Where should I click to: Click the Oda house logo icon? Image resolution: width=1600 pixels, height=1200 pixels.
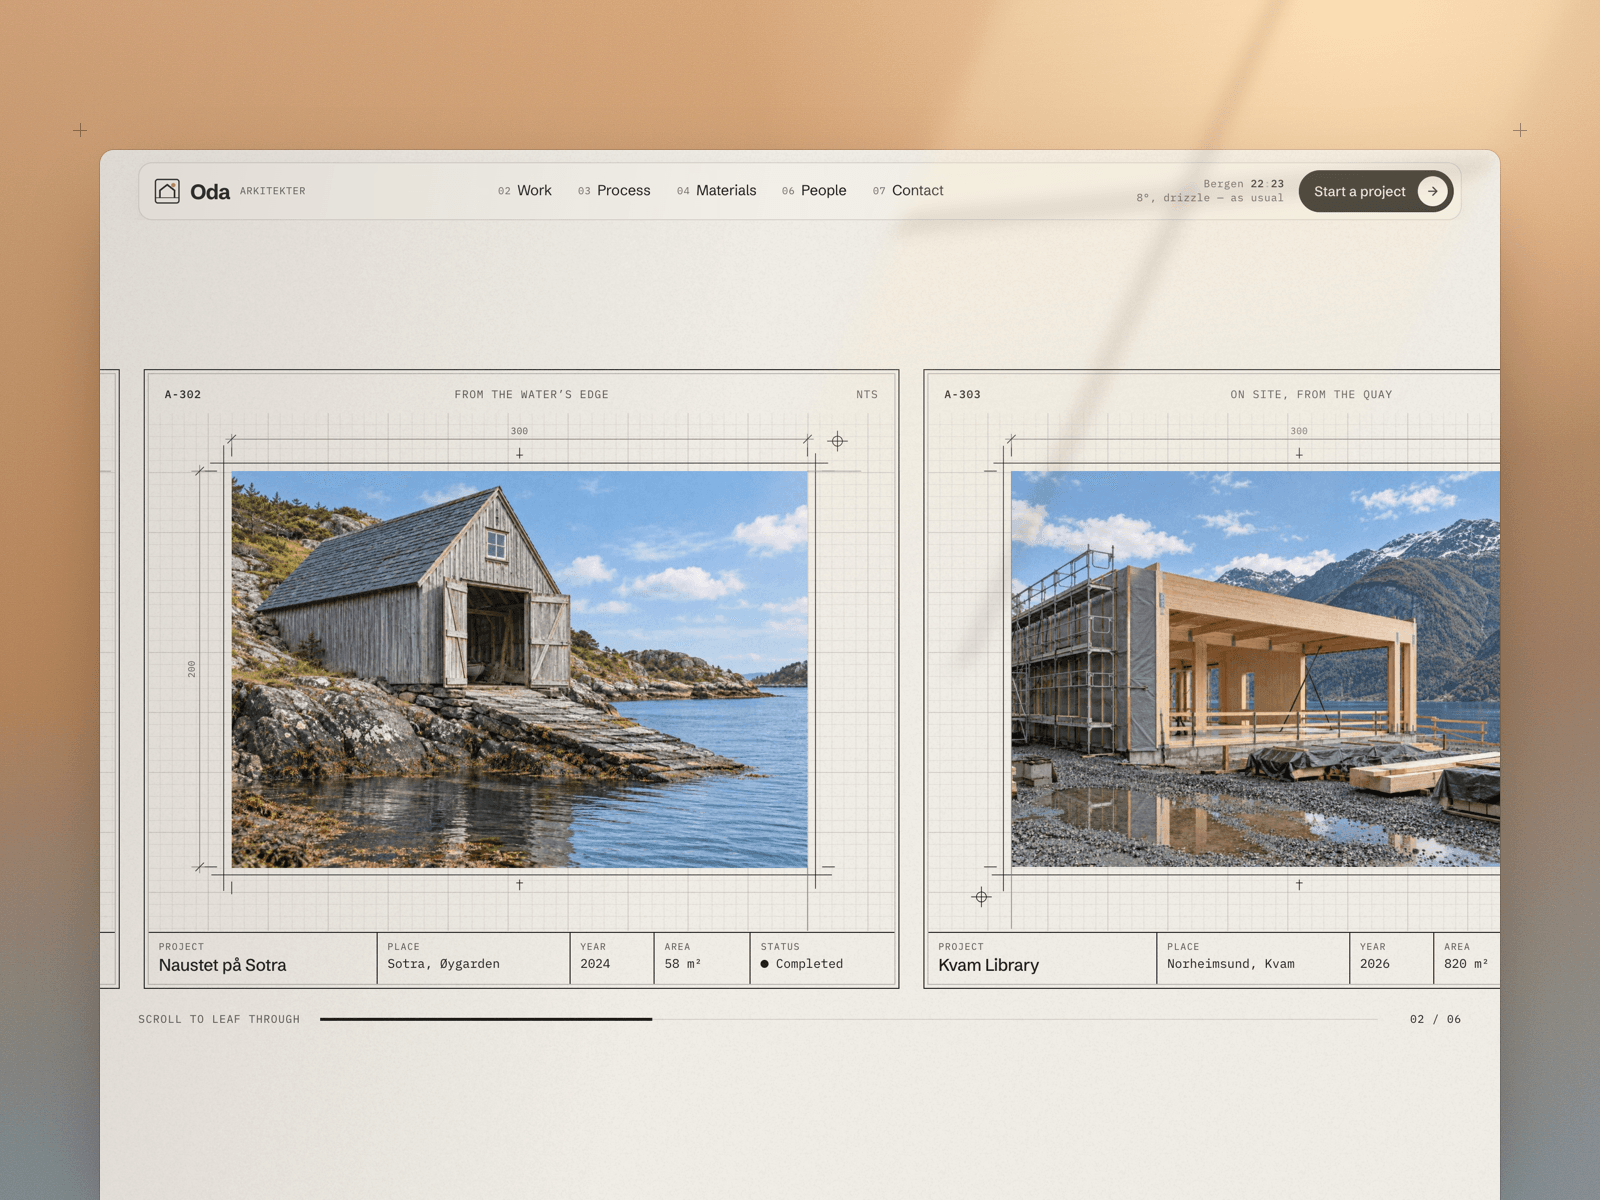[167, 191]
